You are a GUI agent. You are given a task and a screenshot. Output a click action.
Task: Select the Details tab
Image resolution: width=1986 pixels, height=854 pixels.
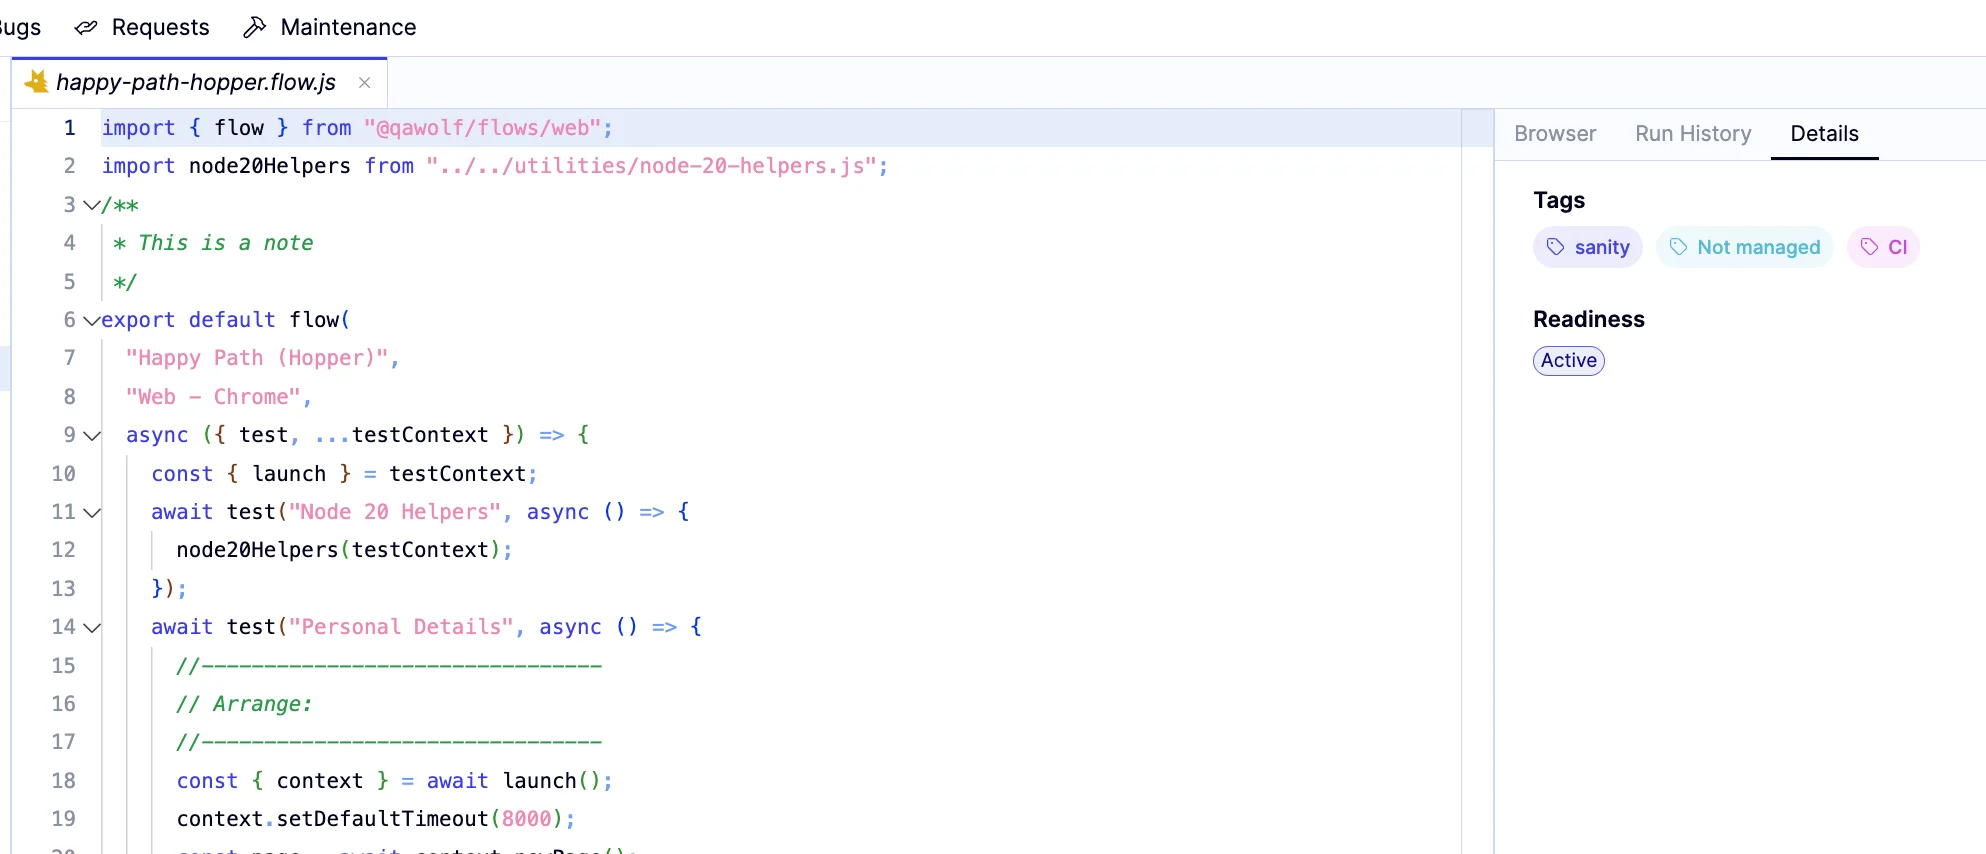coord(1824,134)
